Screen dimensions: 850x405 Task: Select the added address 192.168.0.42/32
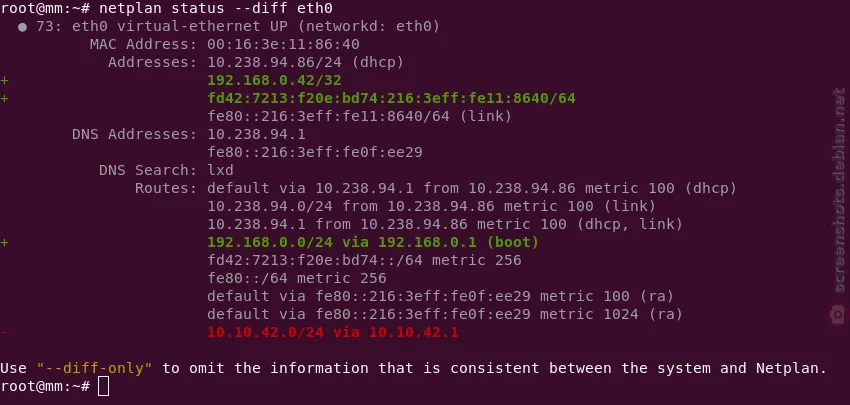pos(262,80)
